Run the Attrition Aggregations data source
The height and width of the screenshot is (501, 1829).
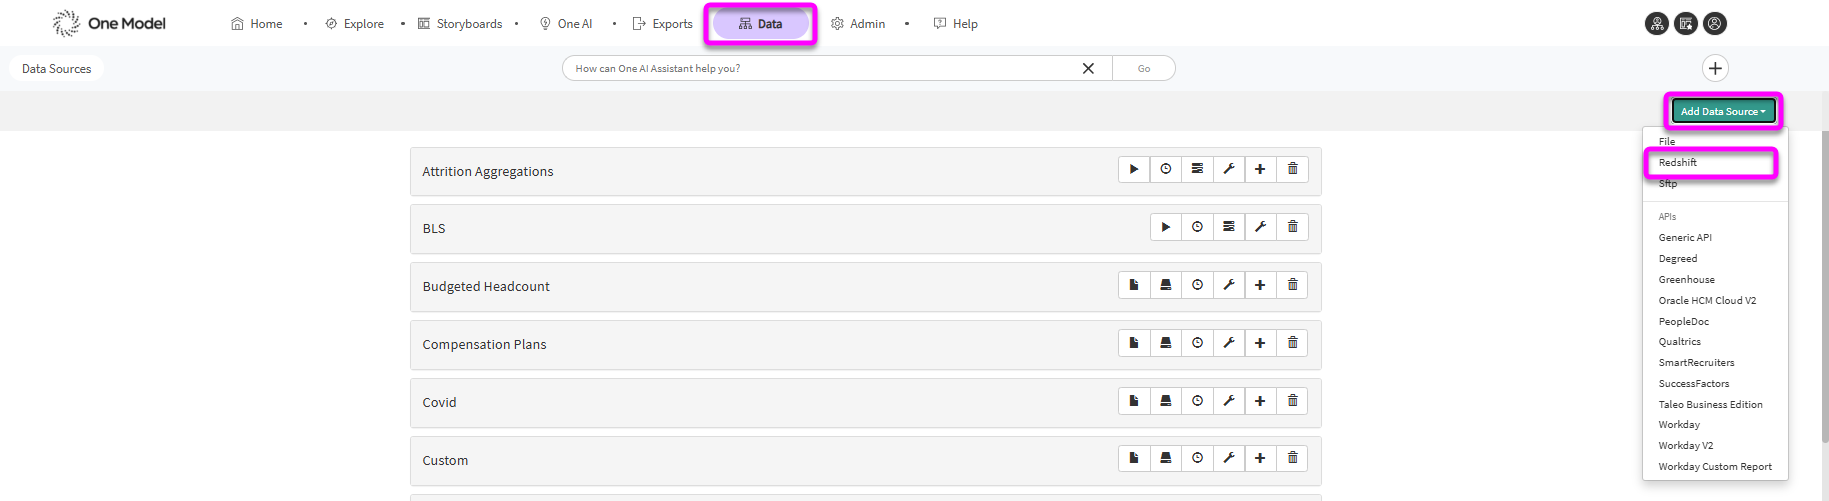tap(1134, 169)
